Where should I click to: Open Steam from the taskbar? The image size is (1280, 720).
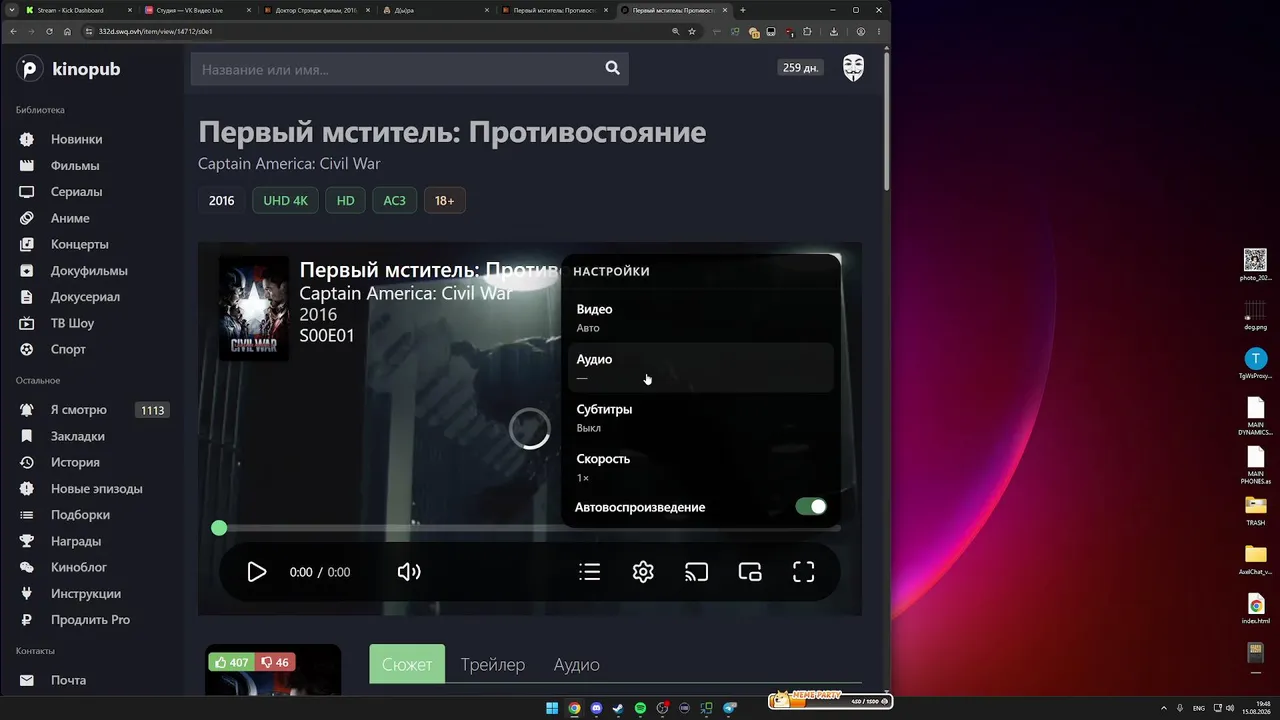point(618,708)
